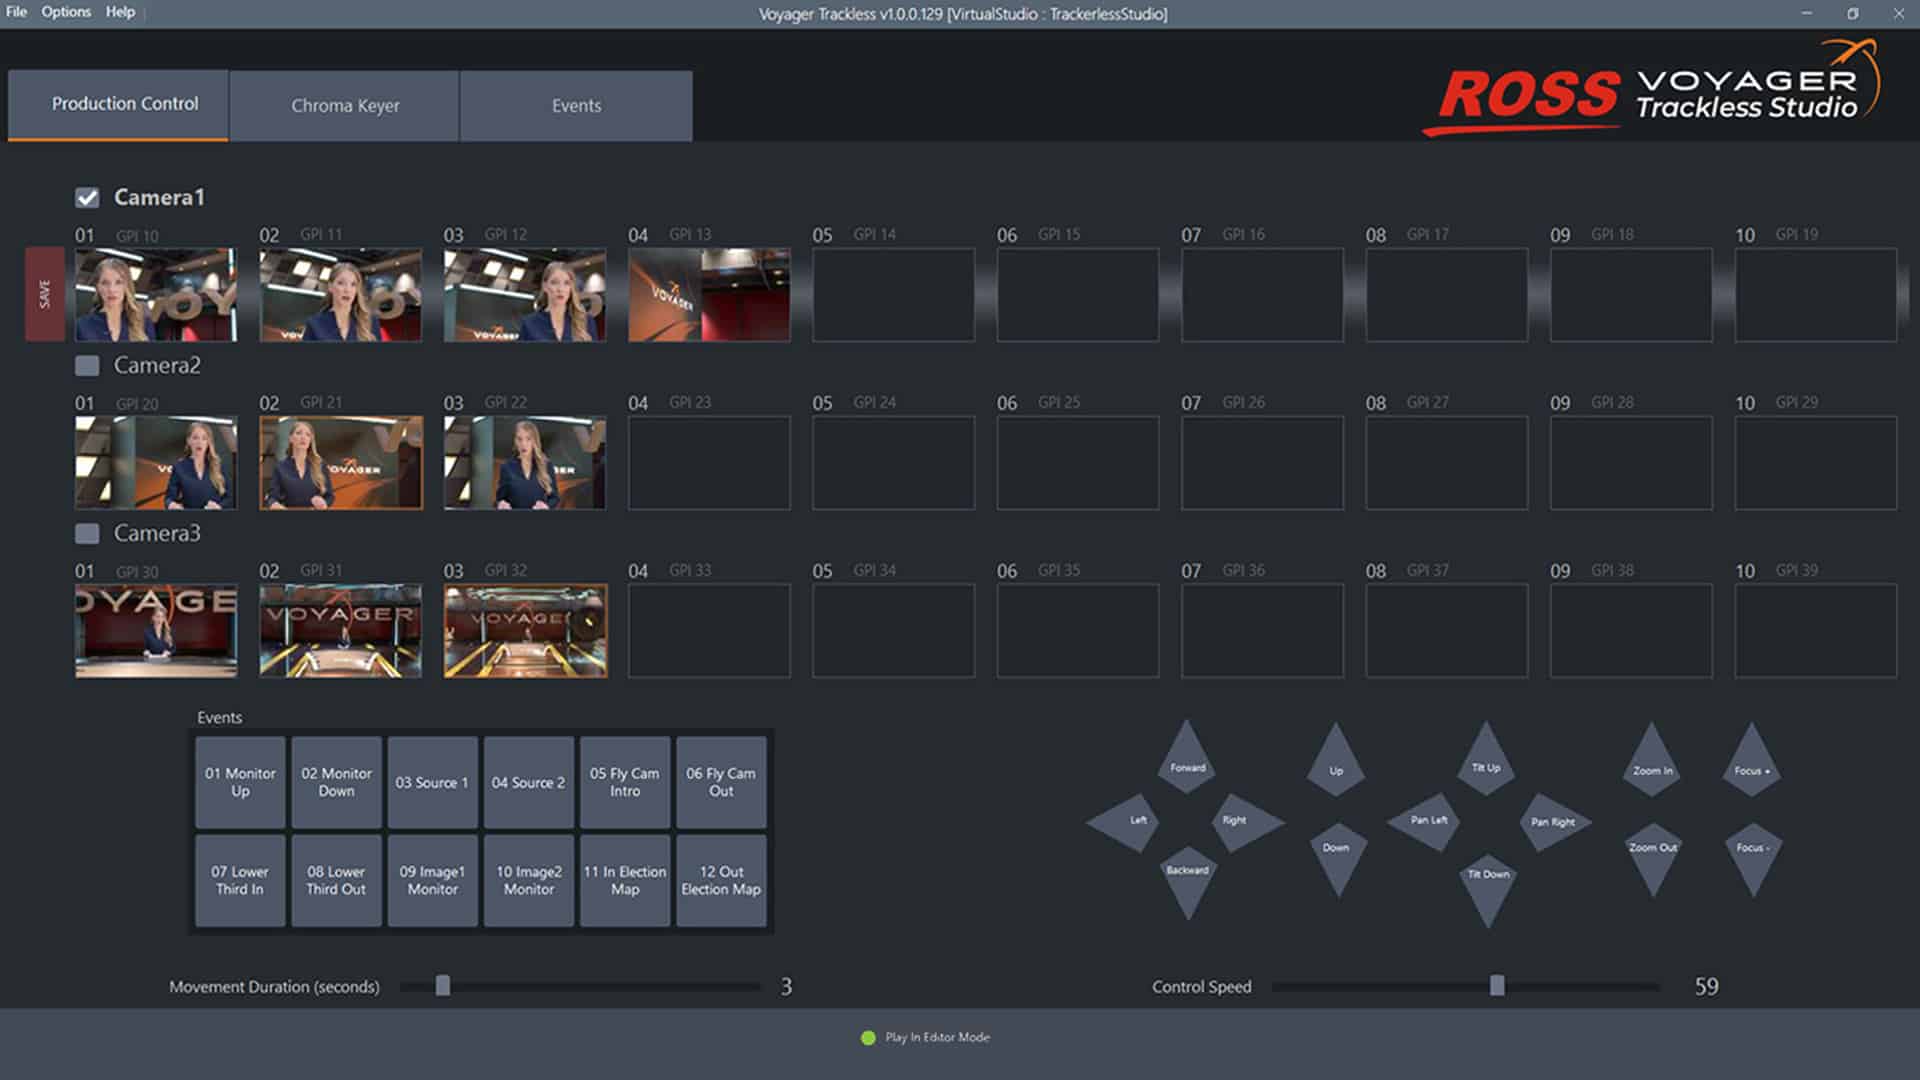Screen dimensions: 1920x1080
Task: Open the Options menu
Action: coord(66,12)
